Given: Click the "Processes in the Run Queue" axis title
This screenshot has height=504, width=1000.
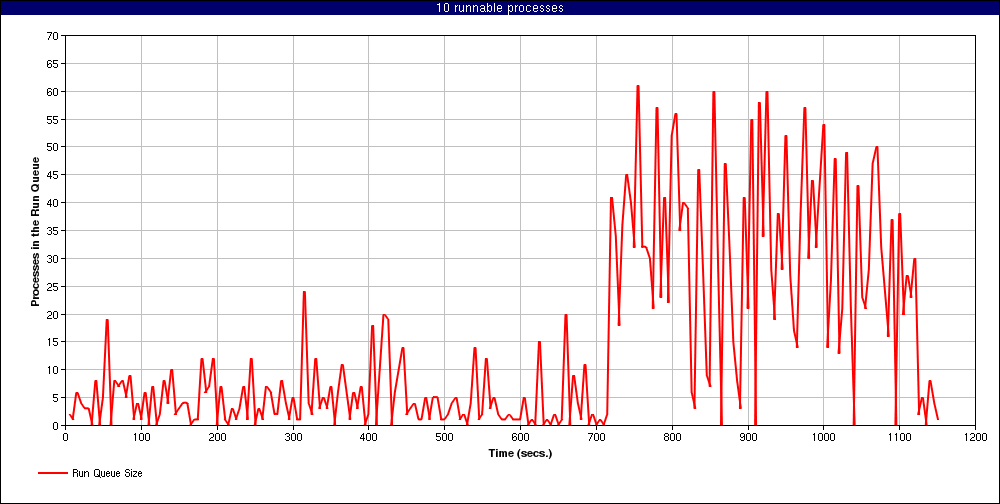Looking at the screenshot, I should [x=36, y=232].
